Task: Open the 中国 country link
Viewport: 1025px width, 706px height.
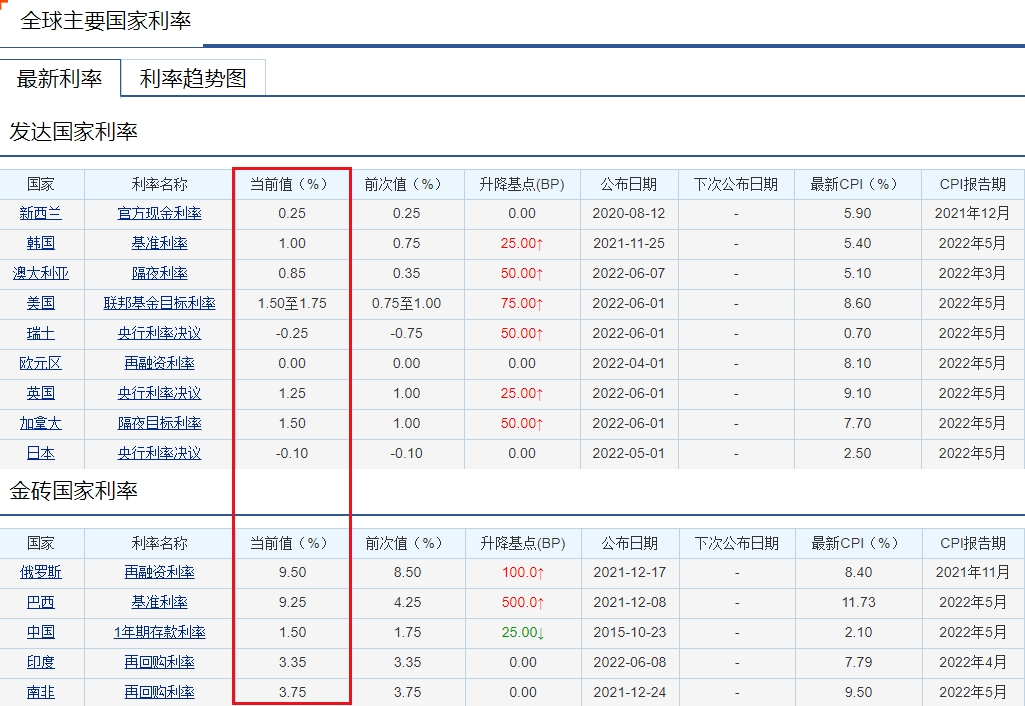Action: click(x=41, y=632)
